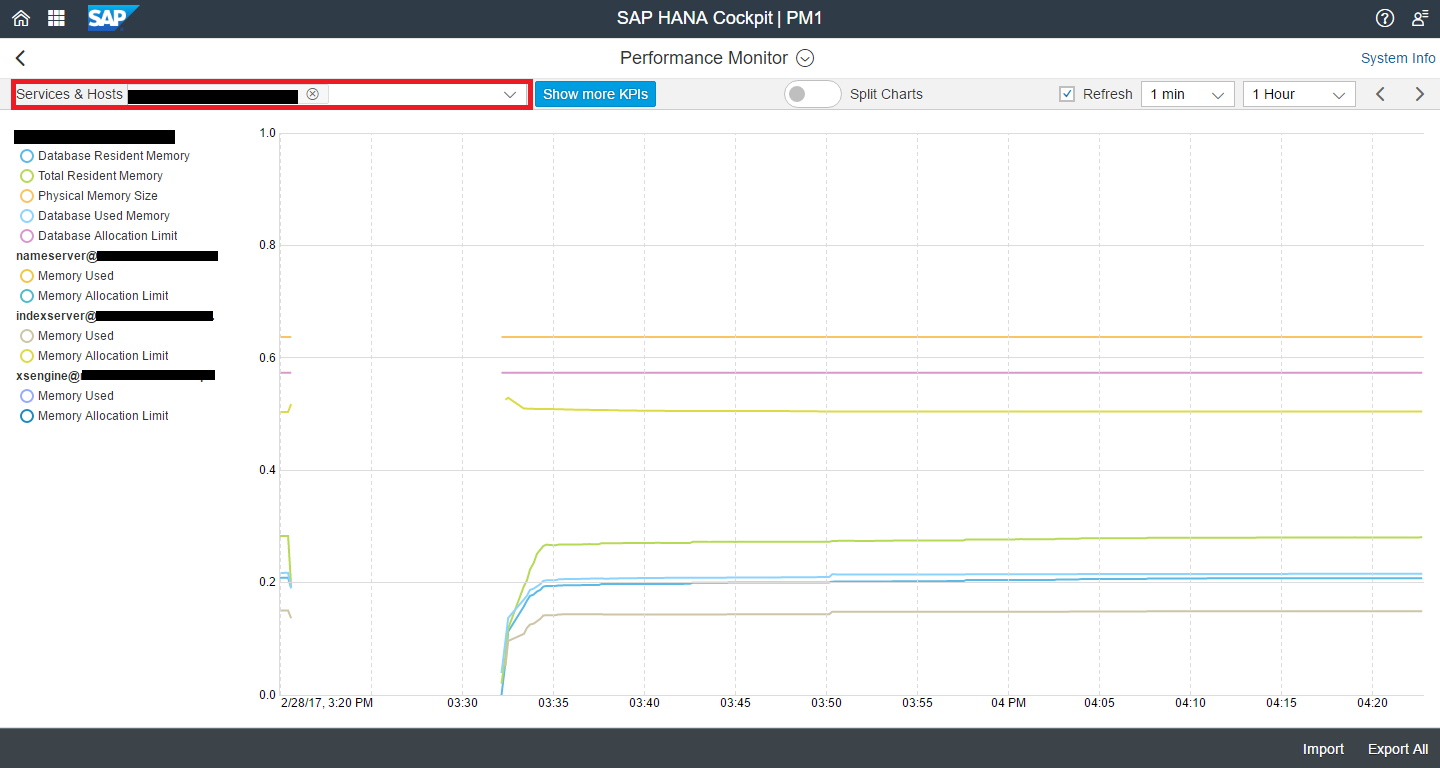
Task: Open the System Info link
Action: pos(1398,58)
